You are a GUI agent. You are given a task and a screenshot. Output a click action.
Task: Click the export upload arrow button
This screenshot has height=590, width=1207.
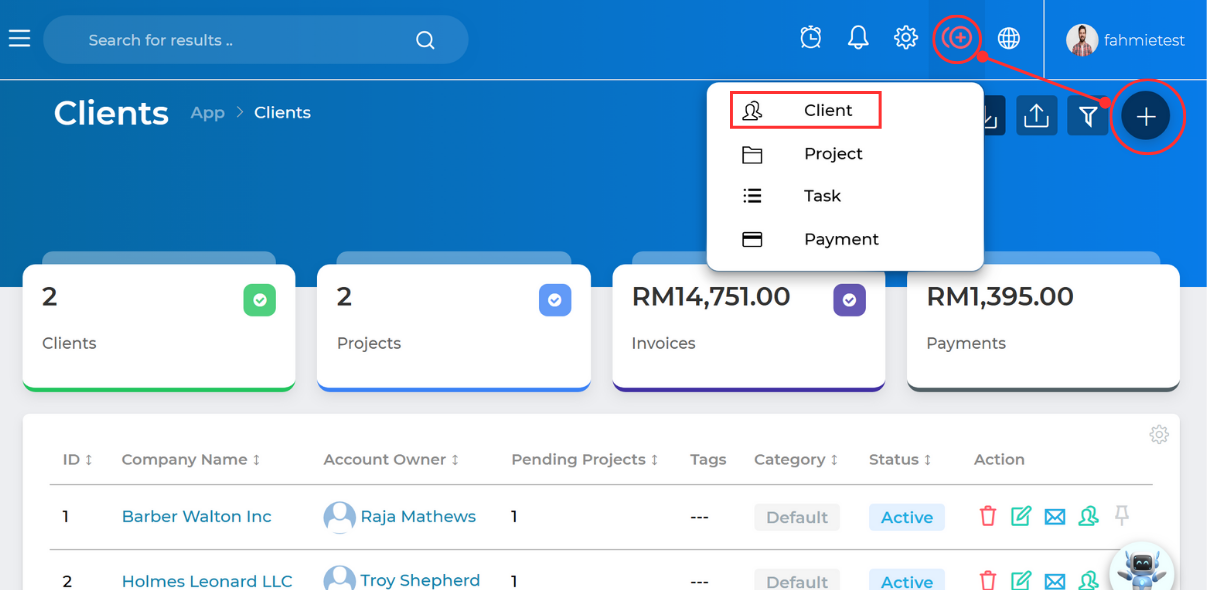click(1037, 116)
